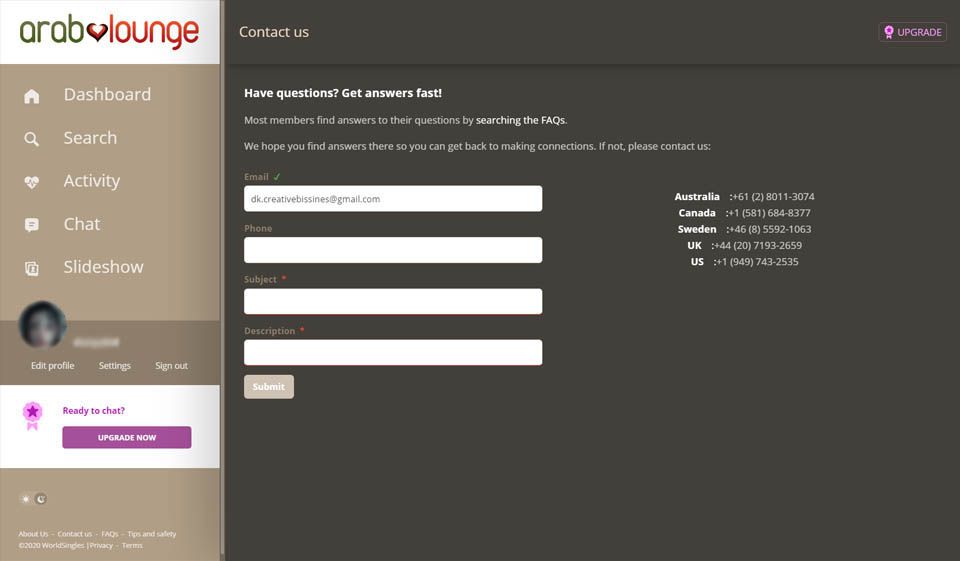Click the Search magnifier icon
Viewport: 960px width, 561px height.
tap(32, 139)
